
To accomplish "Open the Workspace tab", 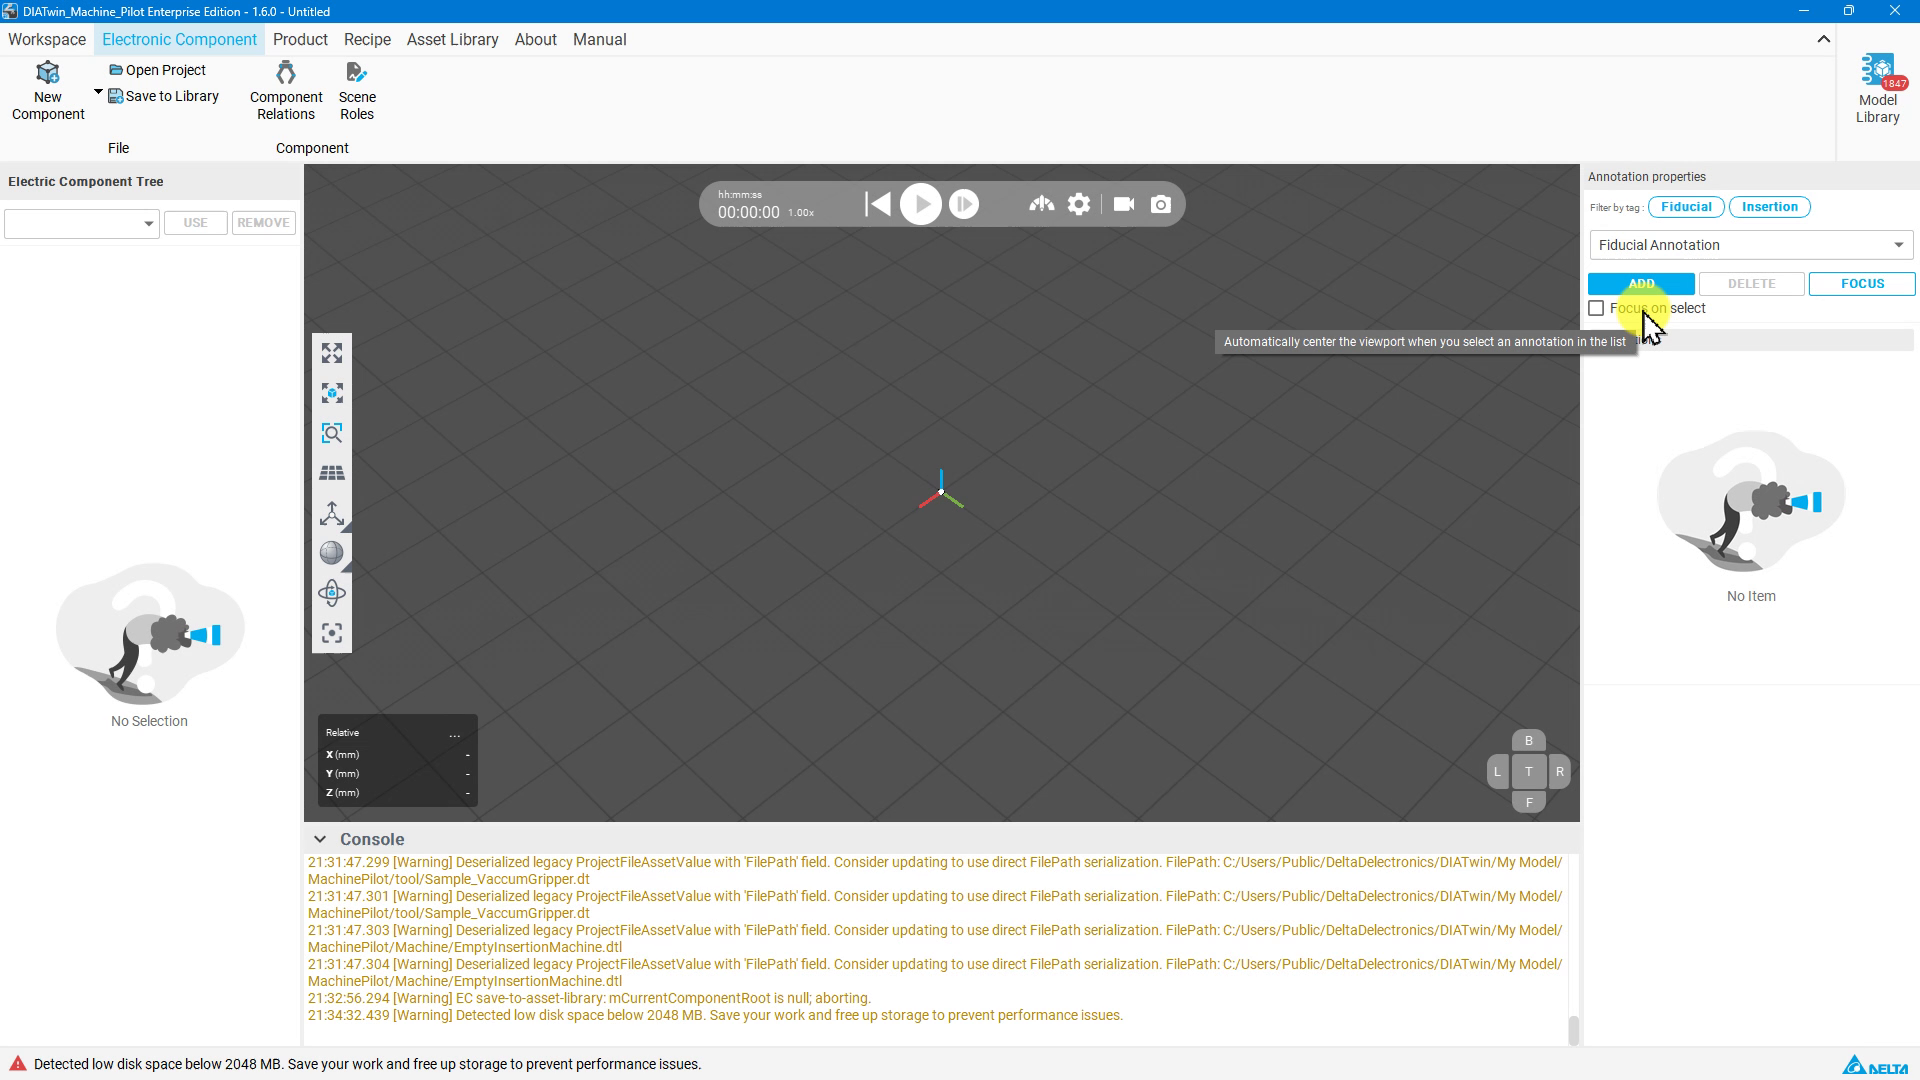I will click(x=47, y=40).
